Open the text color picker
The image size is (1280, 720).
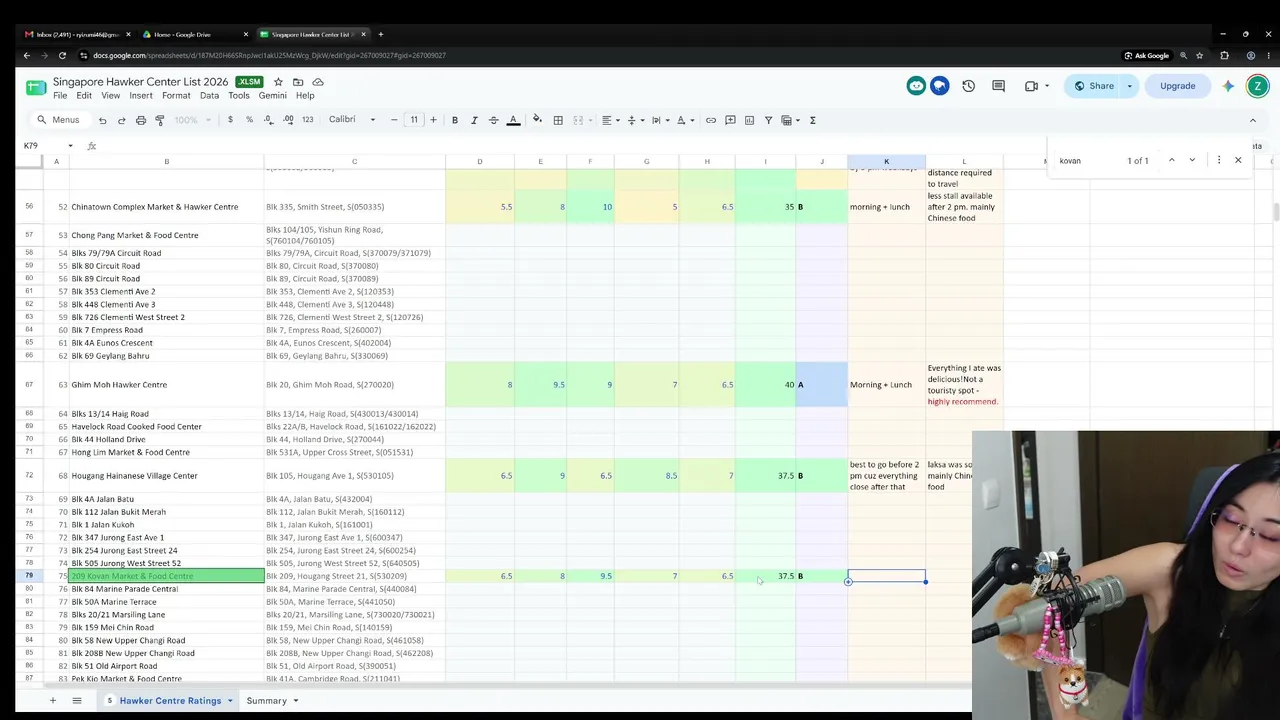(513, 120)
